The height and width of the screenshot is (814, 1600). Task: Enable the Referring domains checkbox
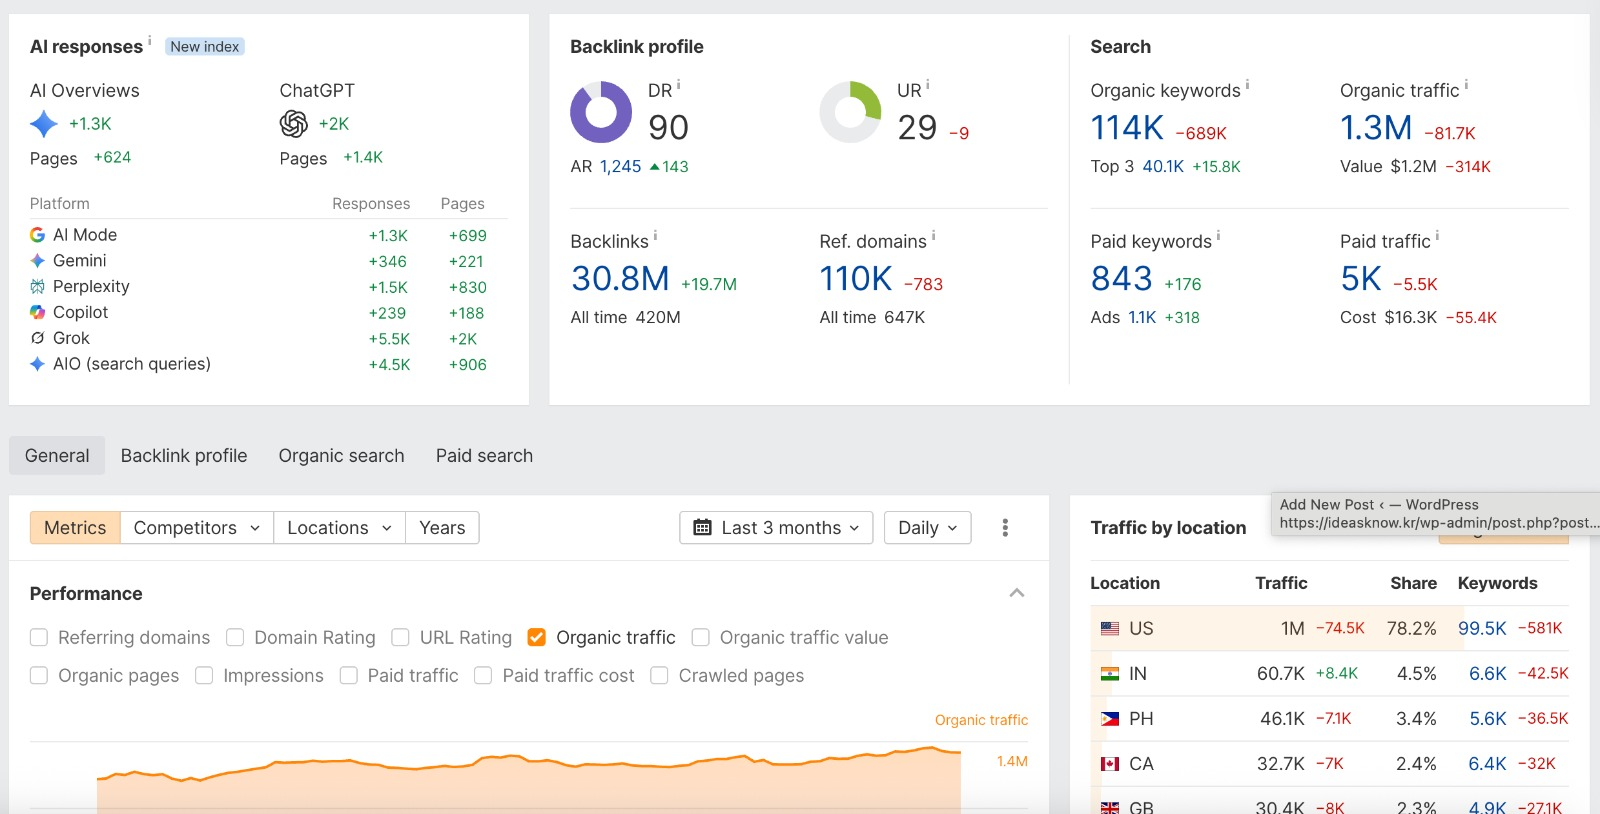pyautogui.click(x=39, y=637)
